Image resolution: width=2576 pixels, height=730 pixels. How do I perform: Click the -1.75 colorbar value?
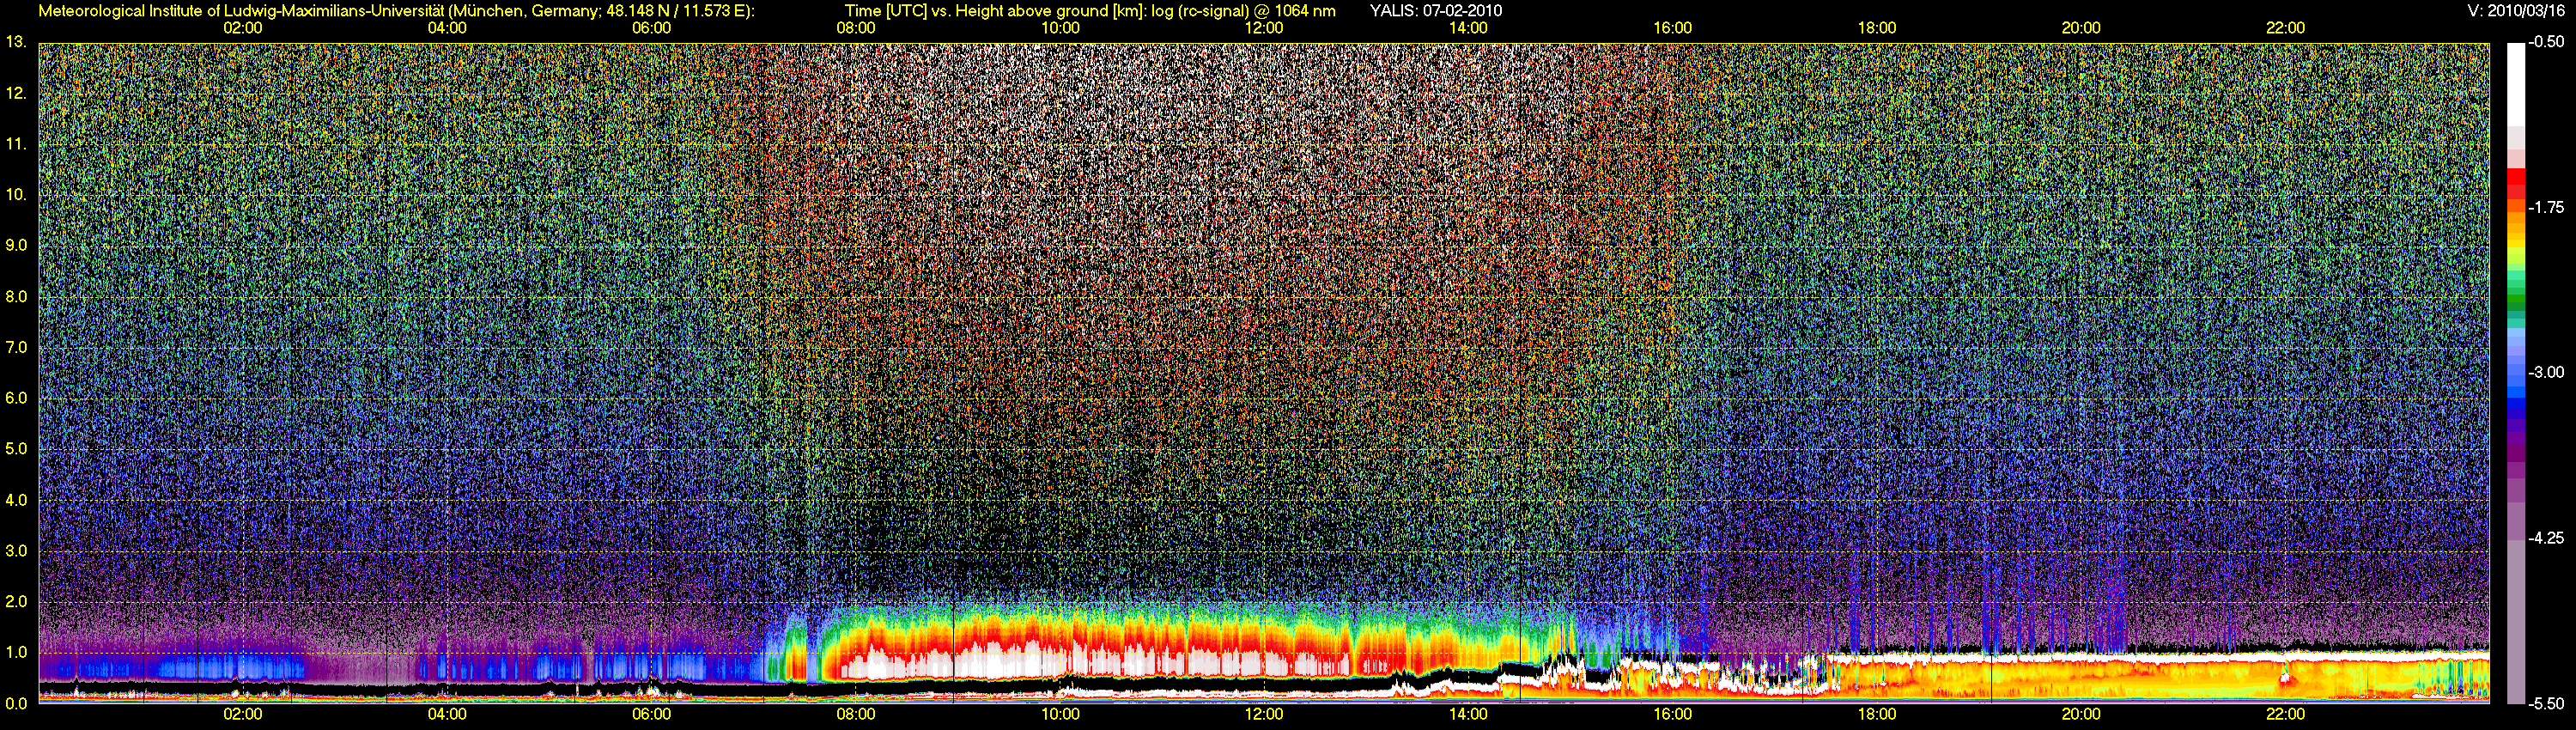pos(2546,207)
